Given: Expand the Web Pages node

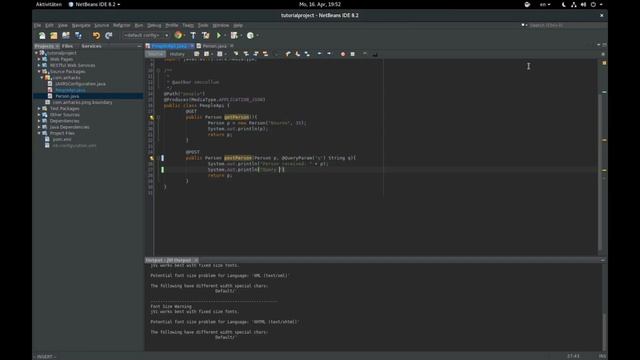Looking at the screenshot, I should pos(39,59).
